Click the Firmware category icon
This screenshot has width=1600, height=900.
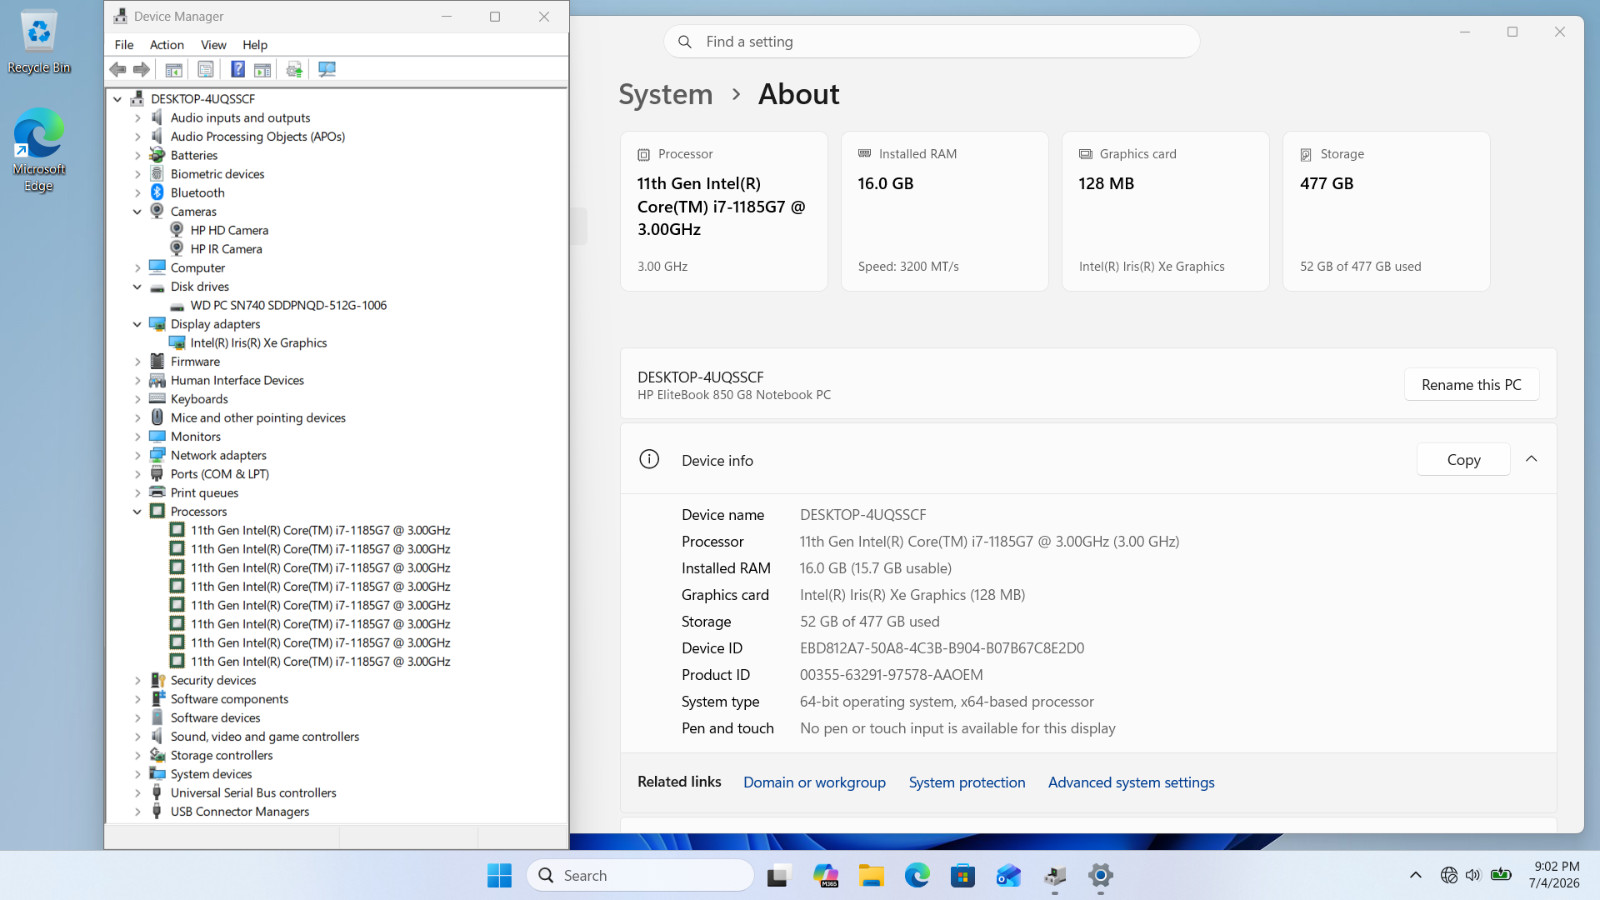pos(157,361)
